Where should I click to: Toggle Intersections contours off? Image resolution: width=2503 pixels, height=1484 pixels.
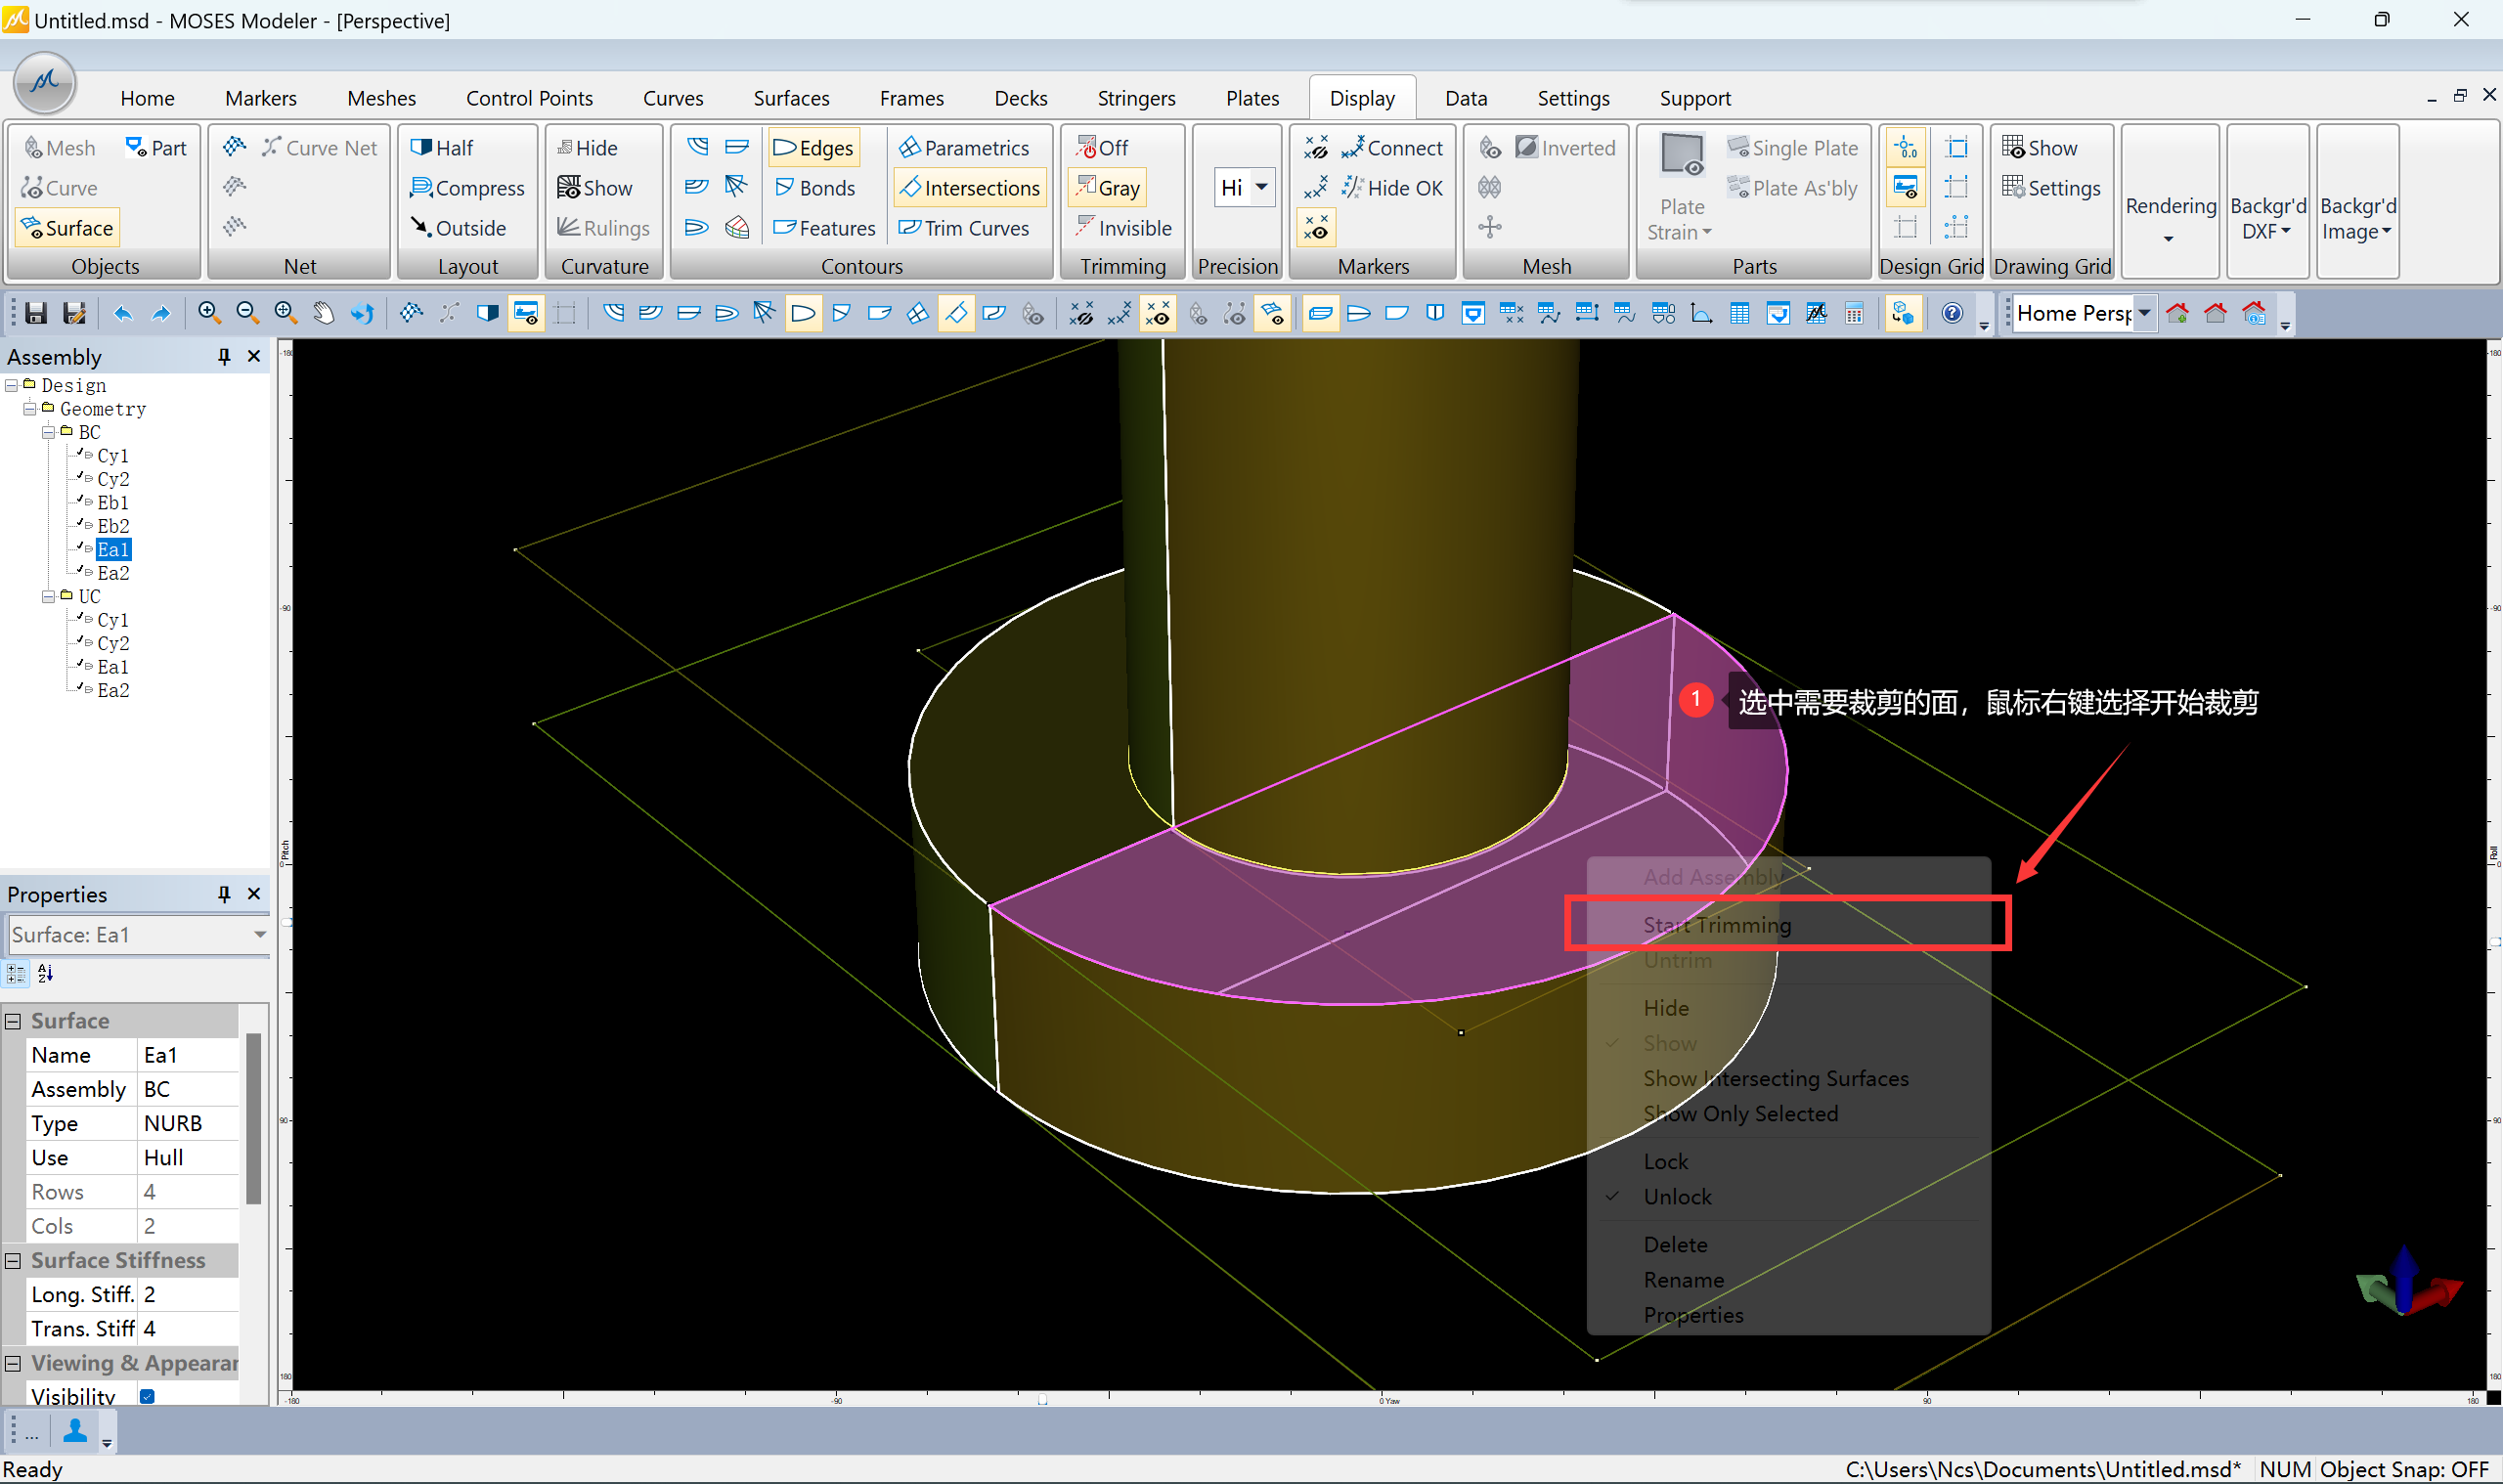[x=969, y=188]
